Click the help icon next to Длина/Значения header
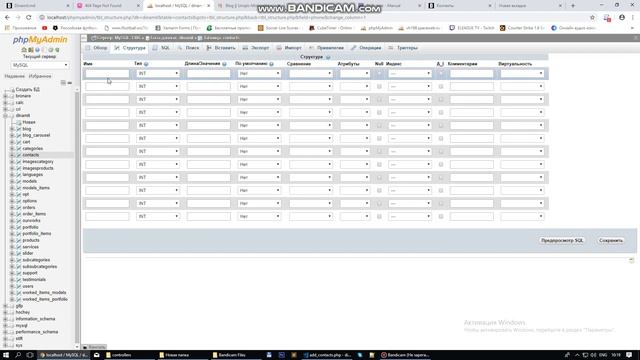 (224, 64)
